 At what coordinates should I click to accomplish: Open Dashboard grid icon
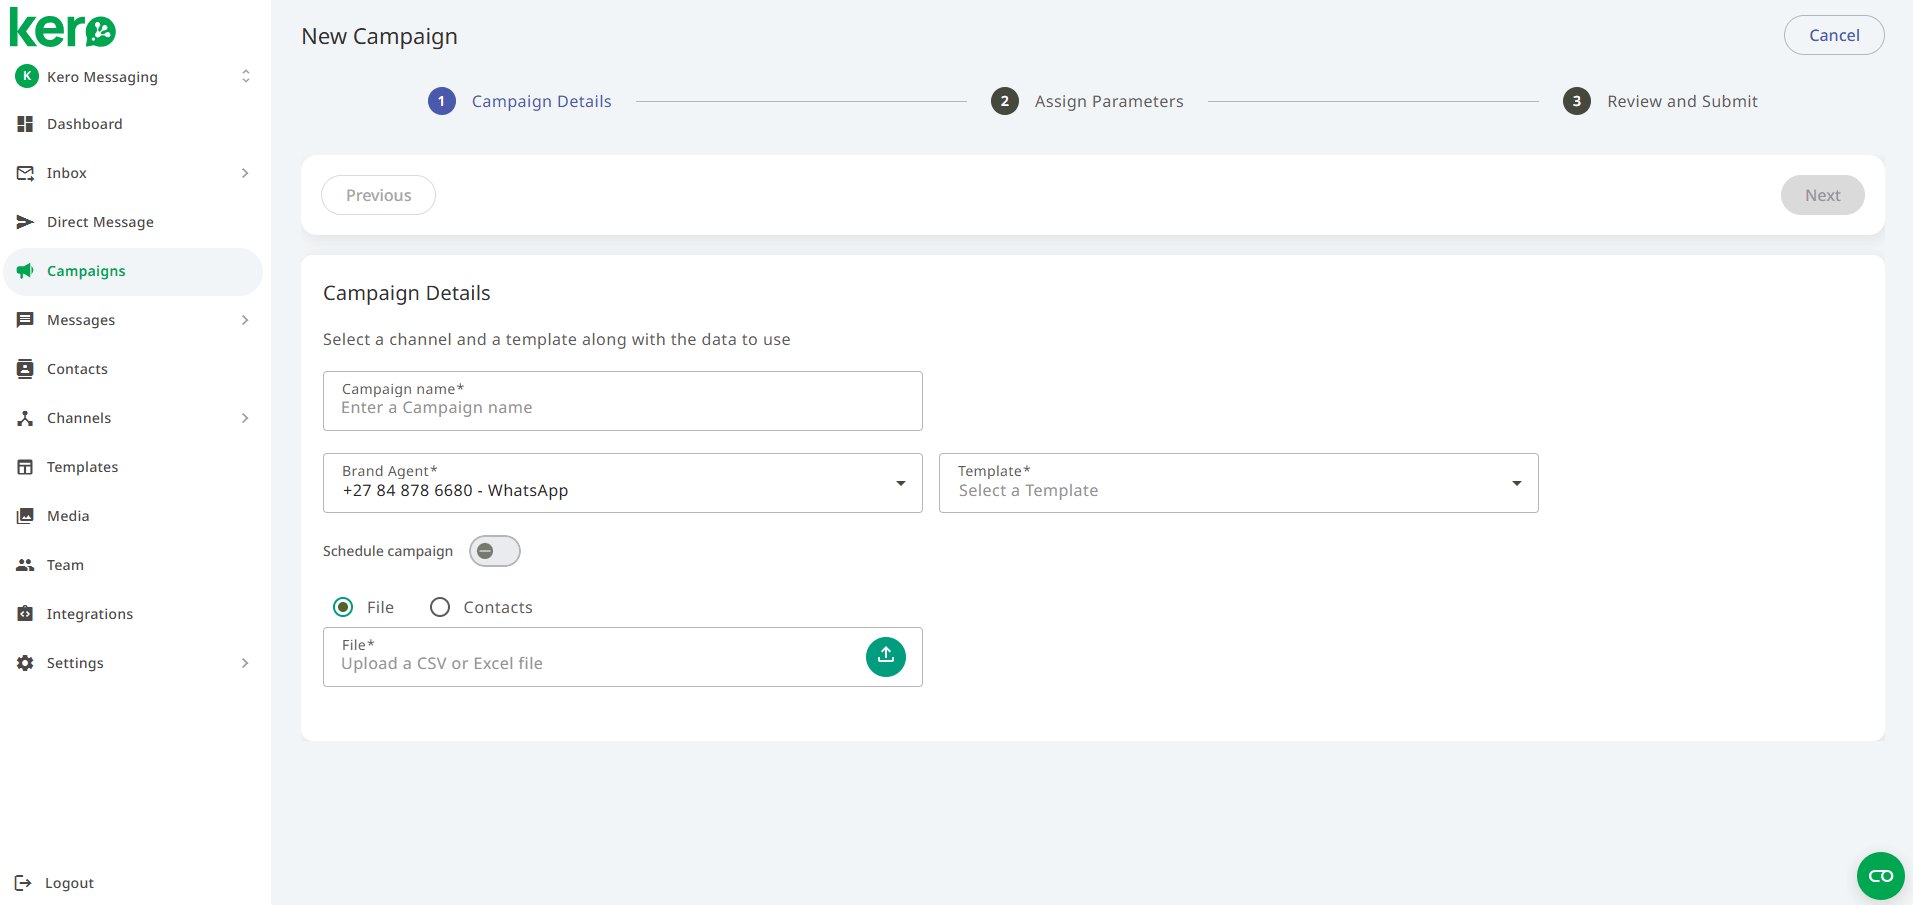25,124
